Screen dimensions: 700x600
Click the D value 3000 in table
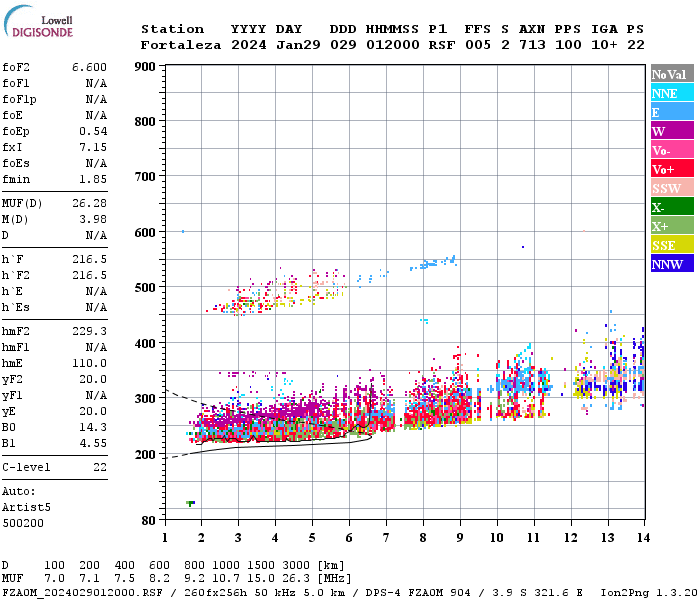(296, 565)
